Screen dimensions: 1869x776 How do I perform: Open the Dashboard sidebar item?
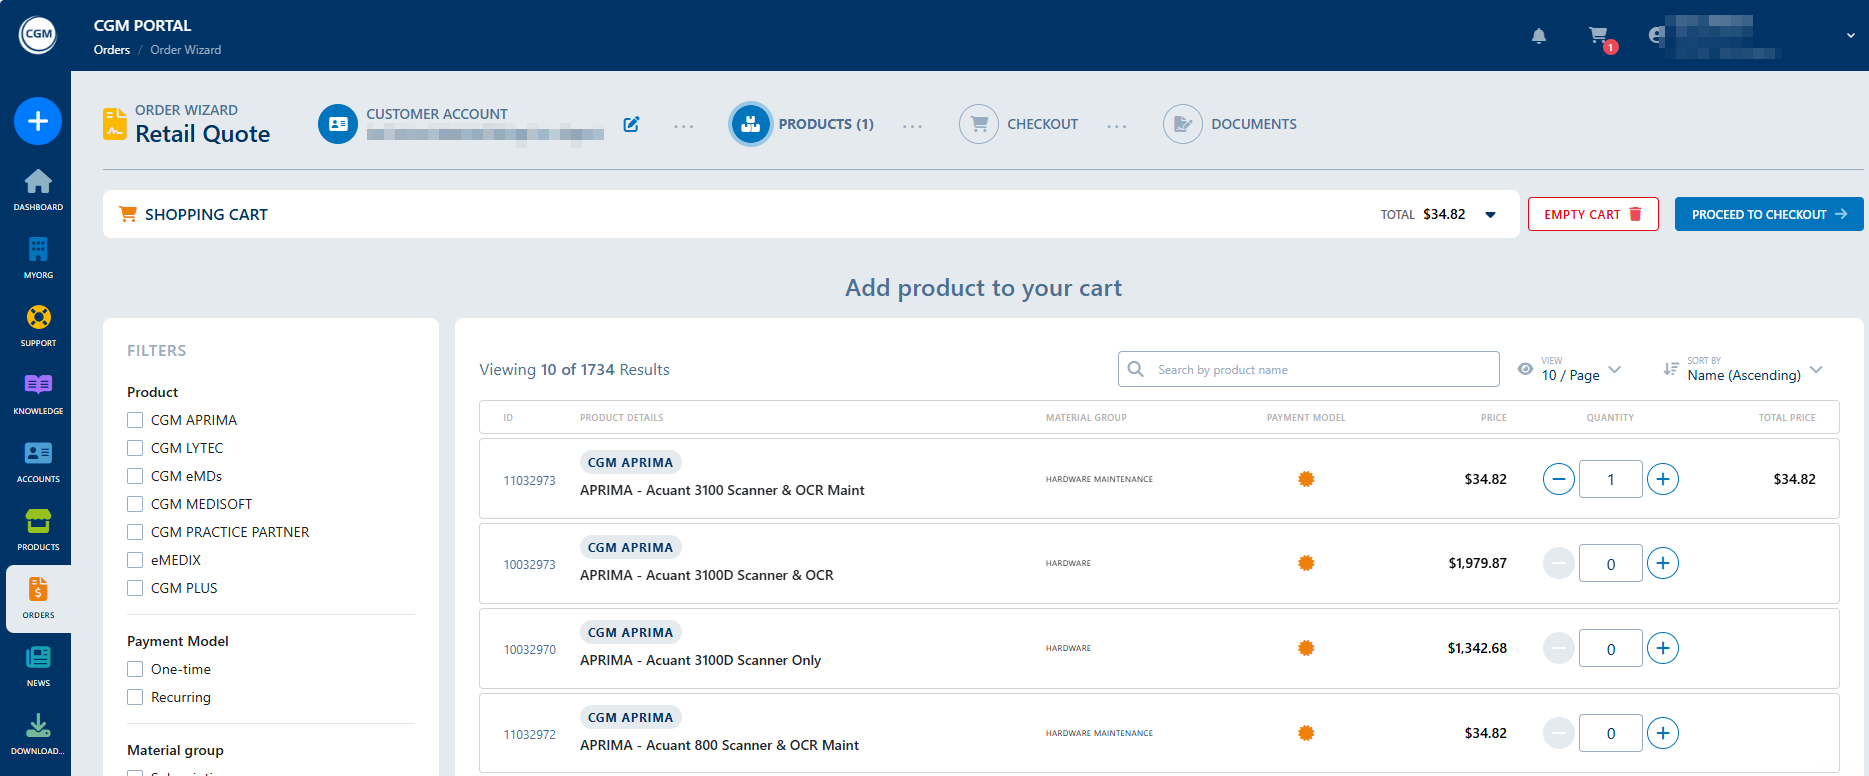[x=38, y=189]
